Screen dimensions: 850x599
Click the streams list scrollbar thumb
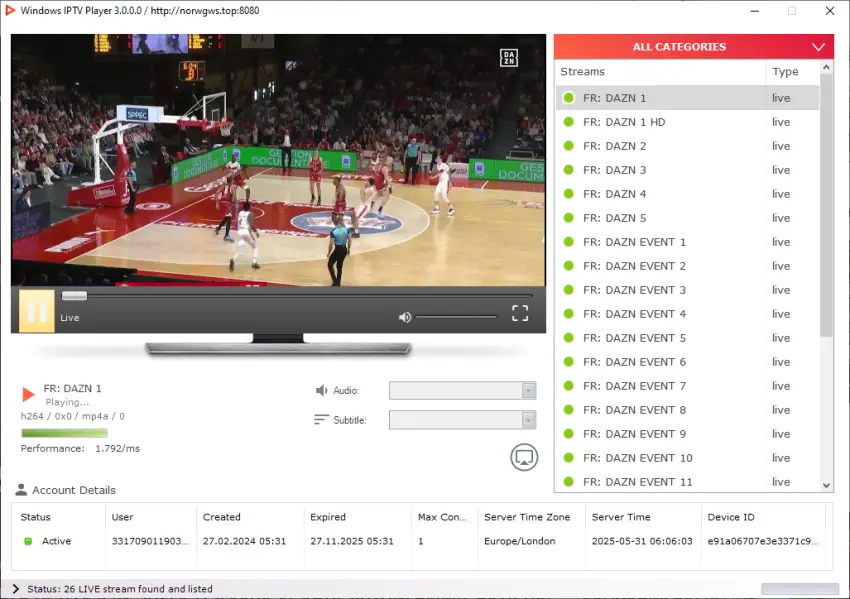[x=826, y=206]
